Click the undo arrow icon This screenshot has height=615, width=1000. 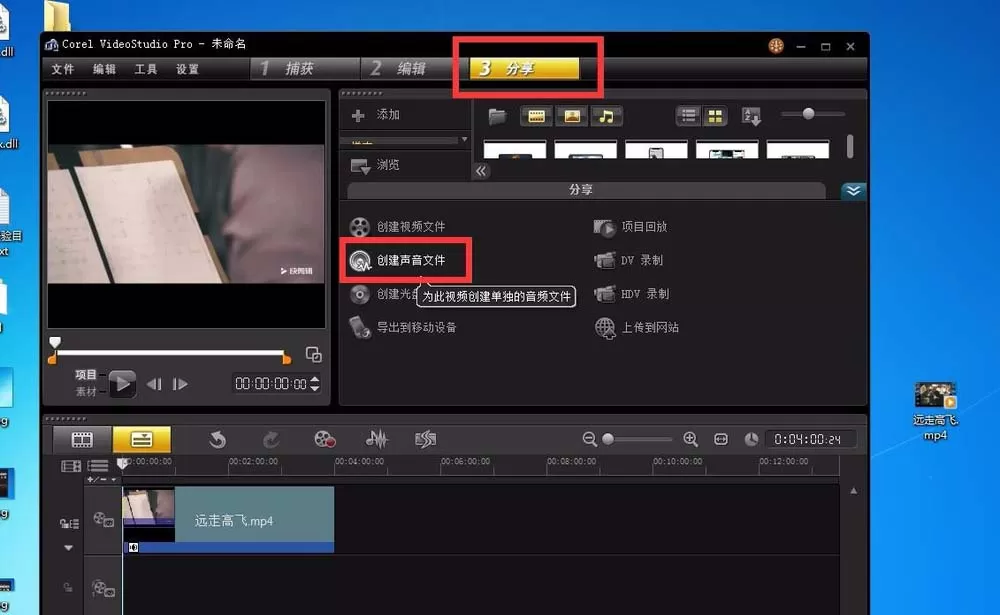218,440
